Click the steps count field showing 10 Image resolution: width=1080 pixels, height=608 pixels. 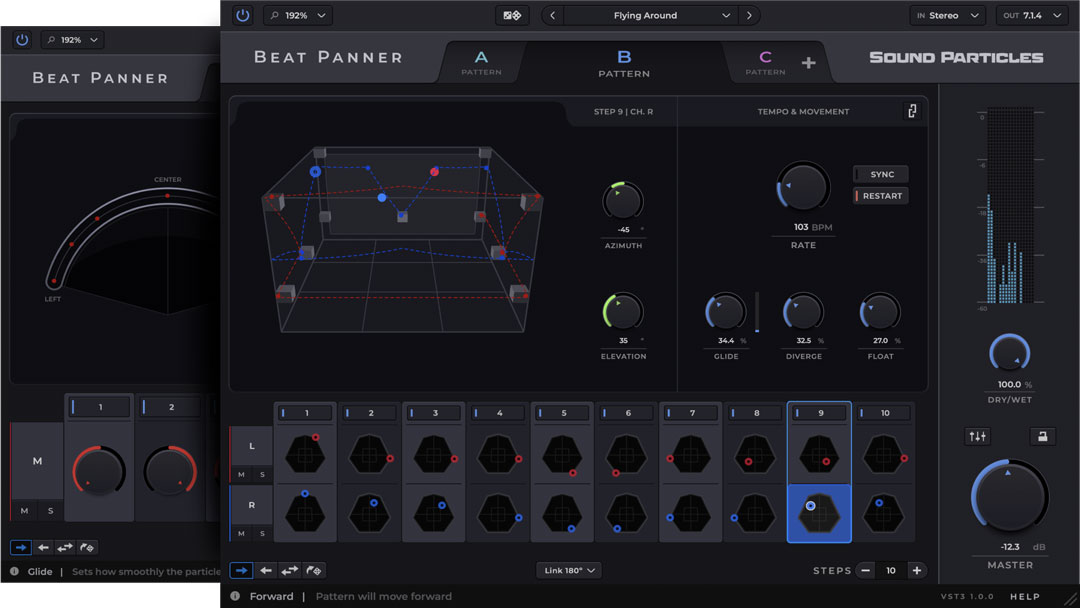891,570
